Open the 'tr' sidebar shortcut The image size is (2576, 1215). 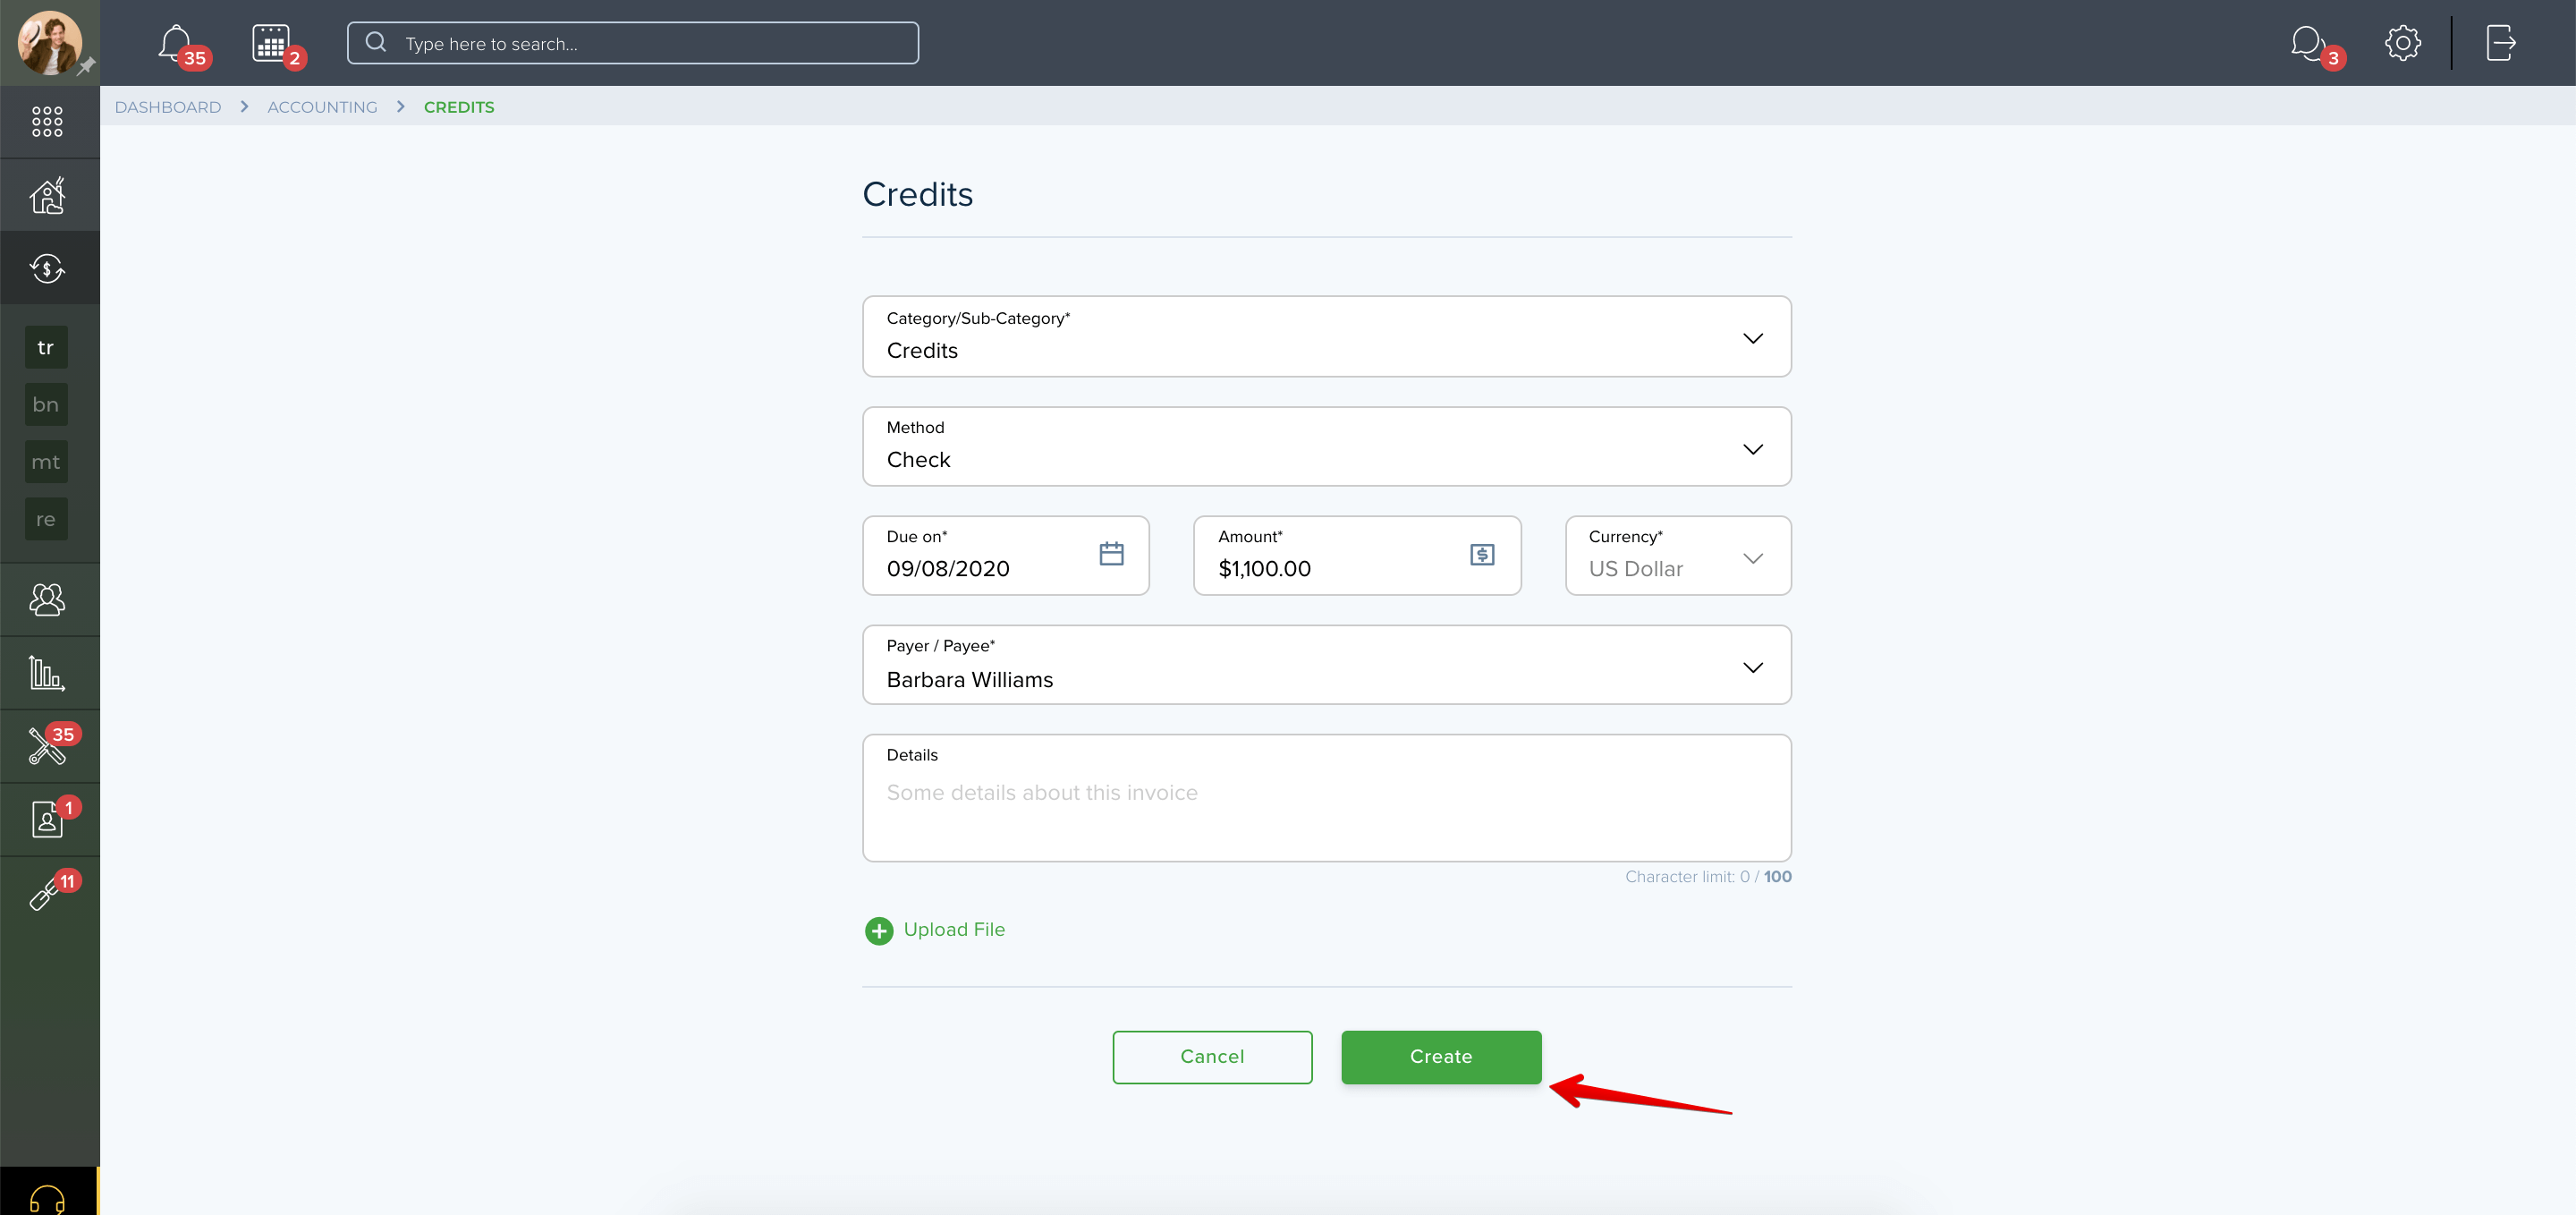point(46,347)
